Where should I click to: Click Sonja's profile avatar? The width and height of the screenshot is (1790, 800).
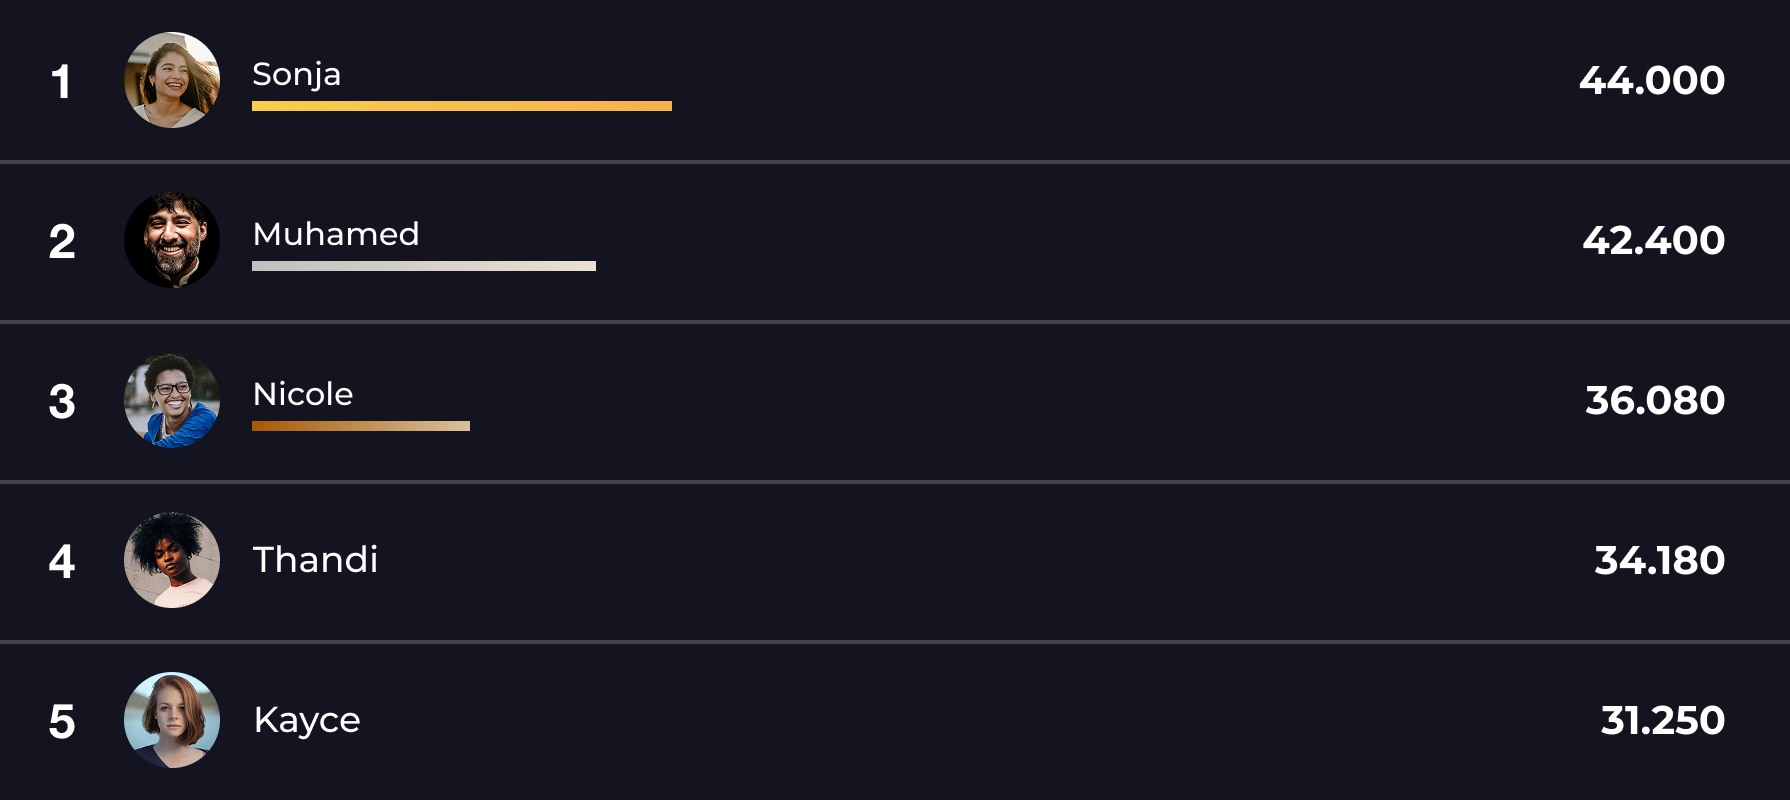(172, 80)
